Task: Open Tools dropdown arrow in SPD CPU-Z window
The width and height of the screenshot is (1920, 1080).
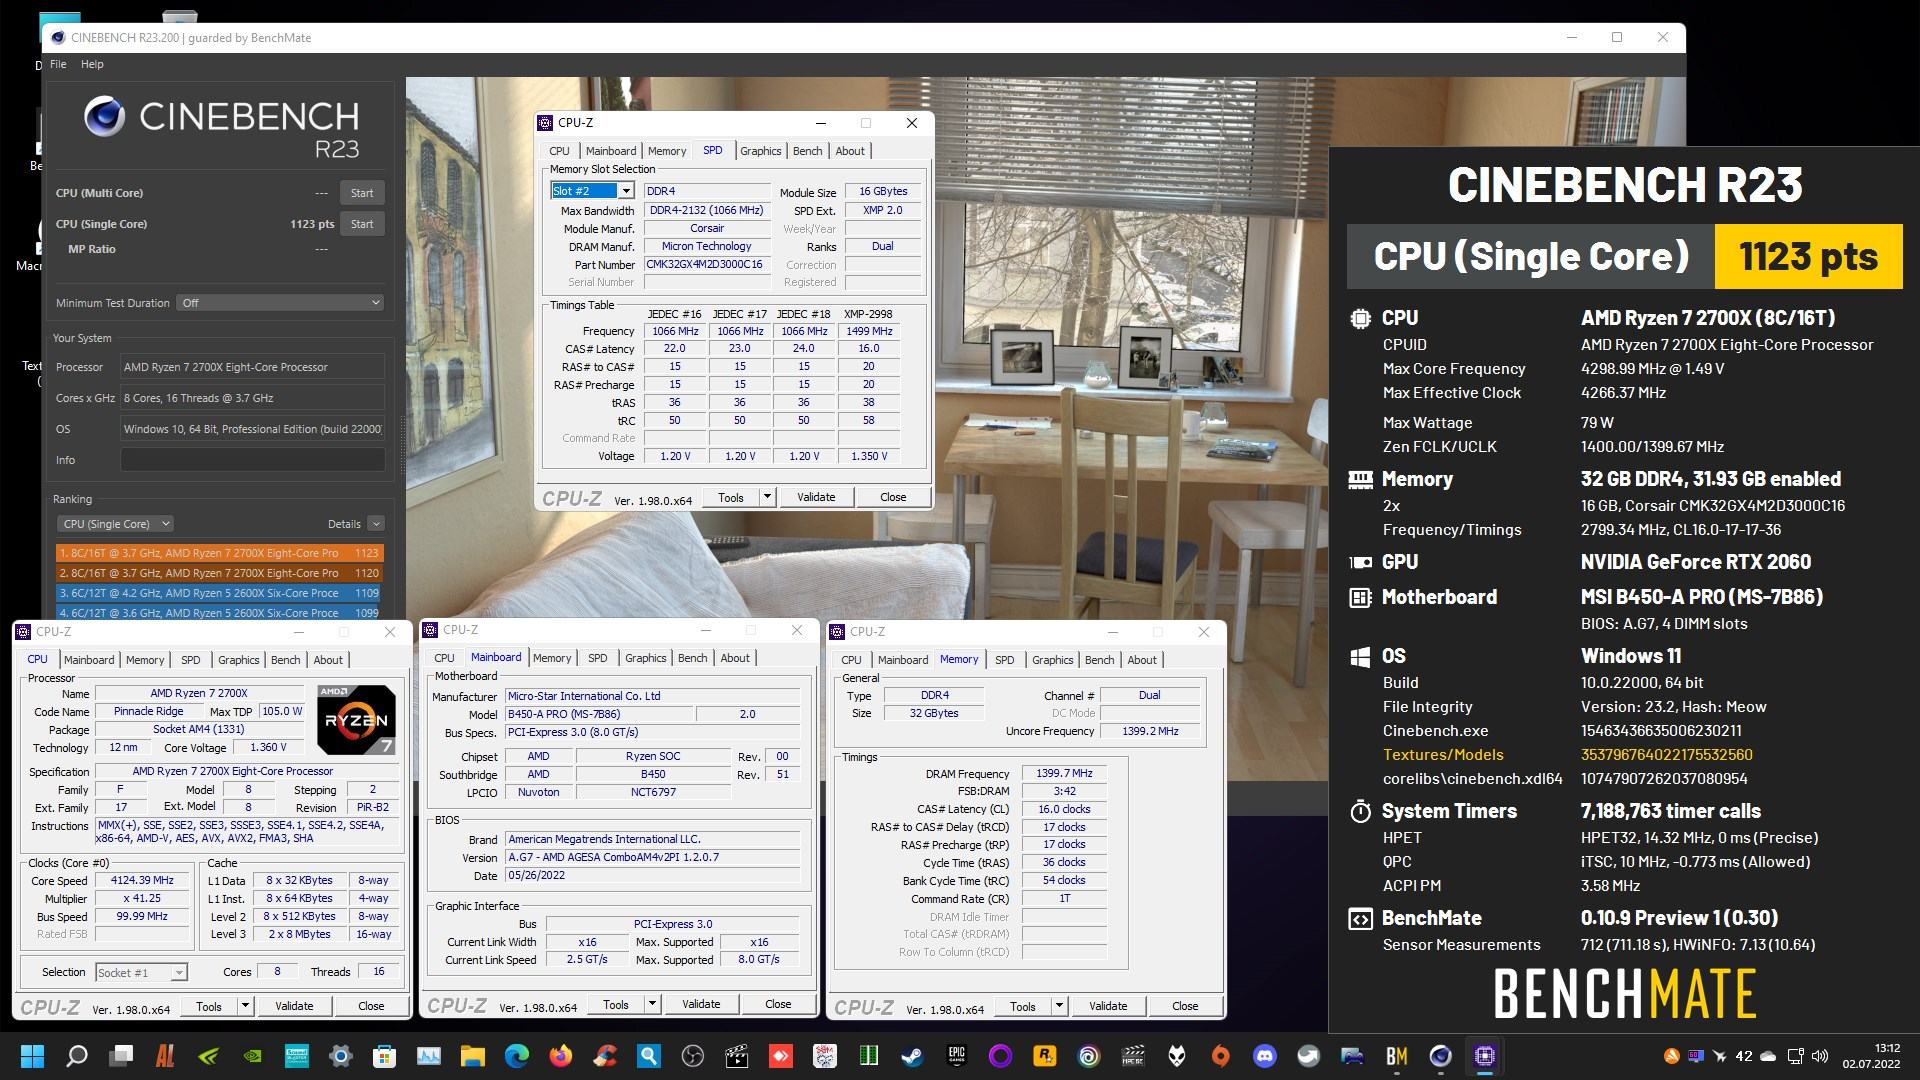Action: tap(767, 497)
